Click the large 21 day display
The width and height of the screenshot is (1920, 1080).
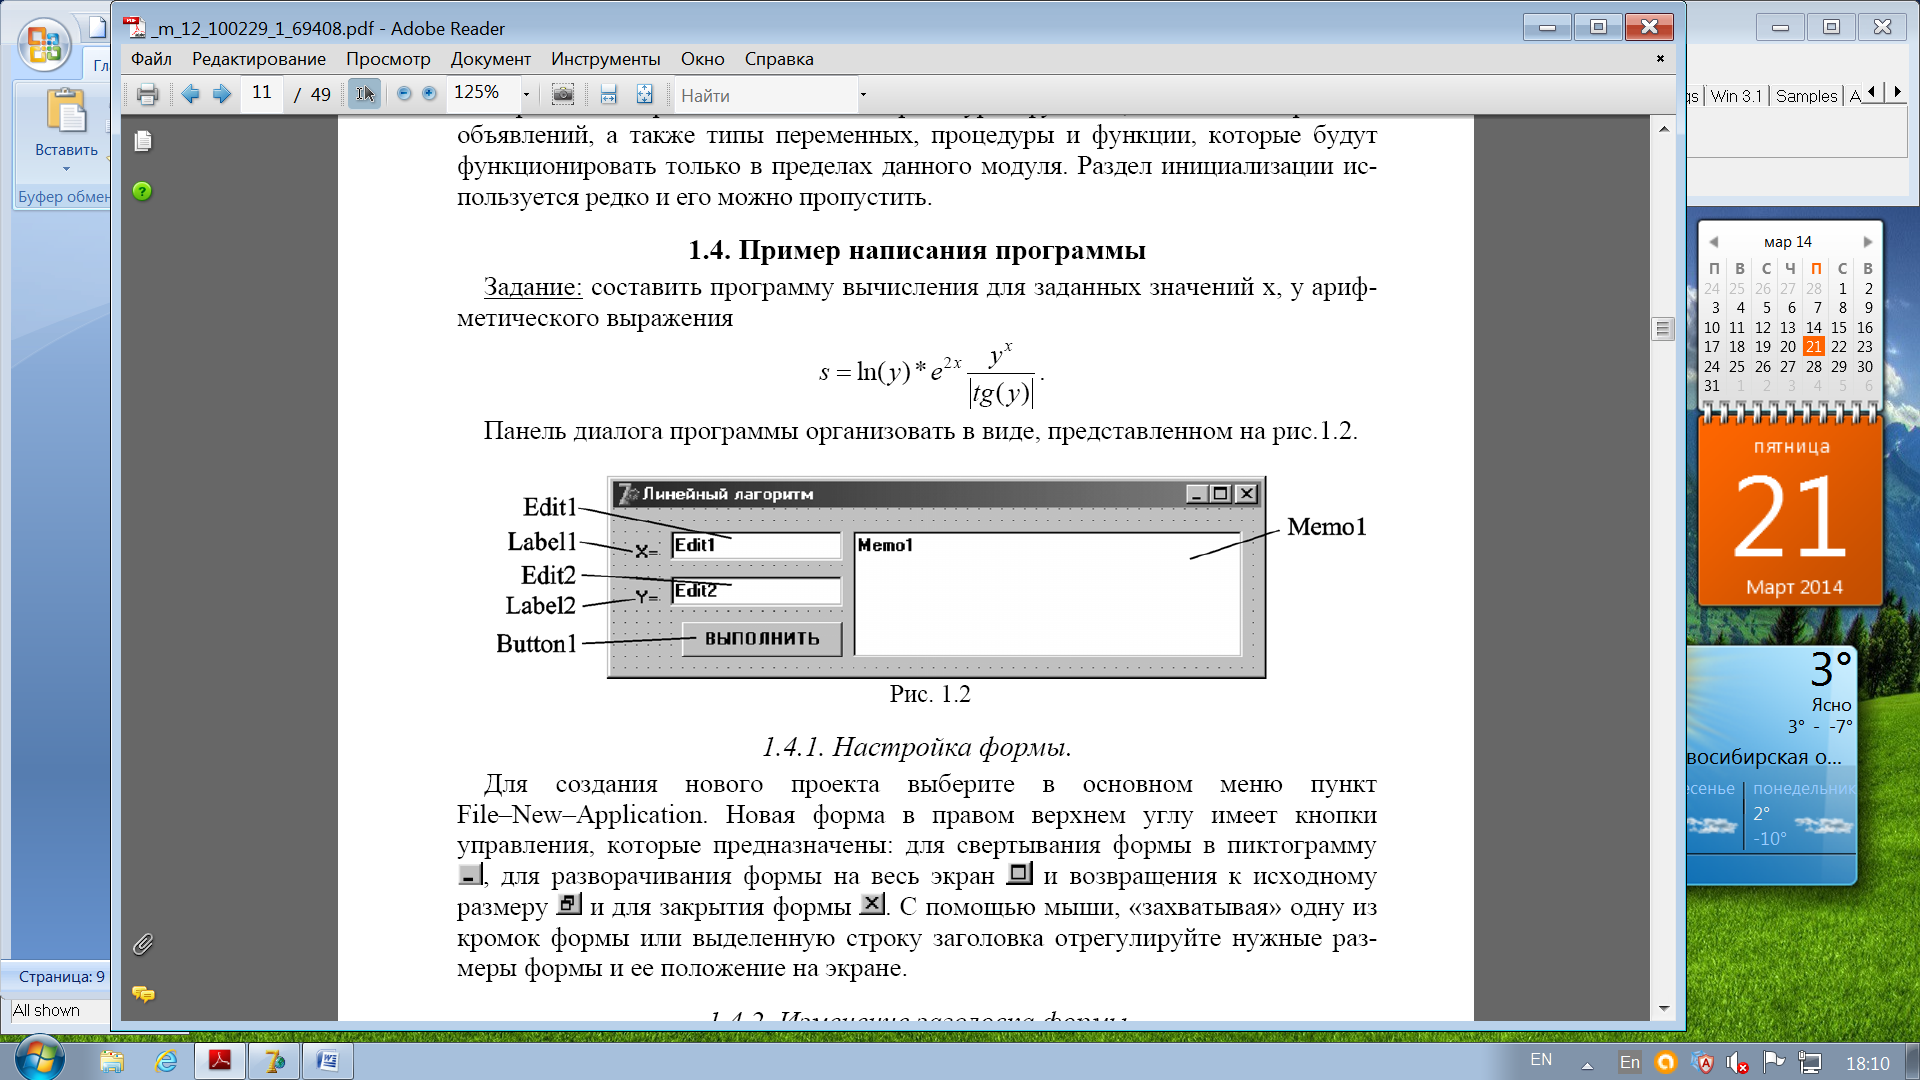coord(1790,517)
